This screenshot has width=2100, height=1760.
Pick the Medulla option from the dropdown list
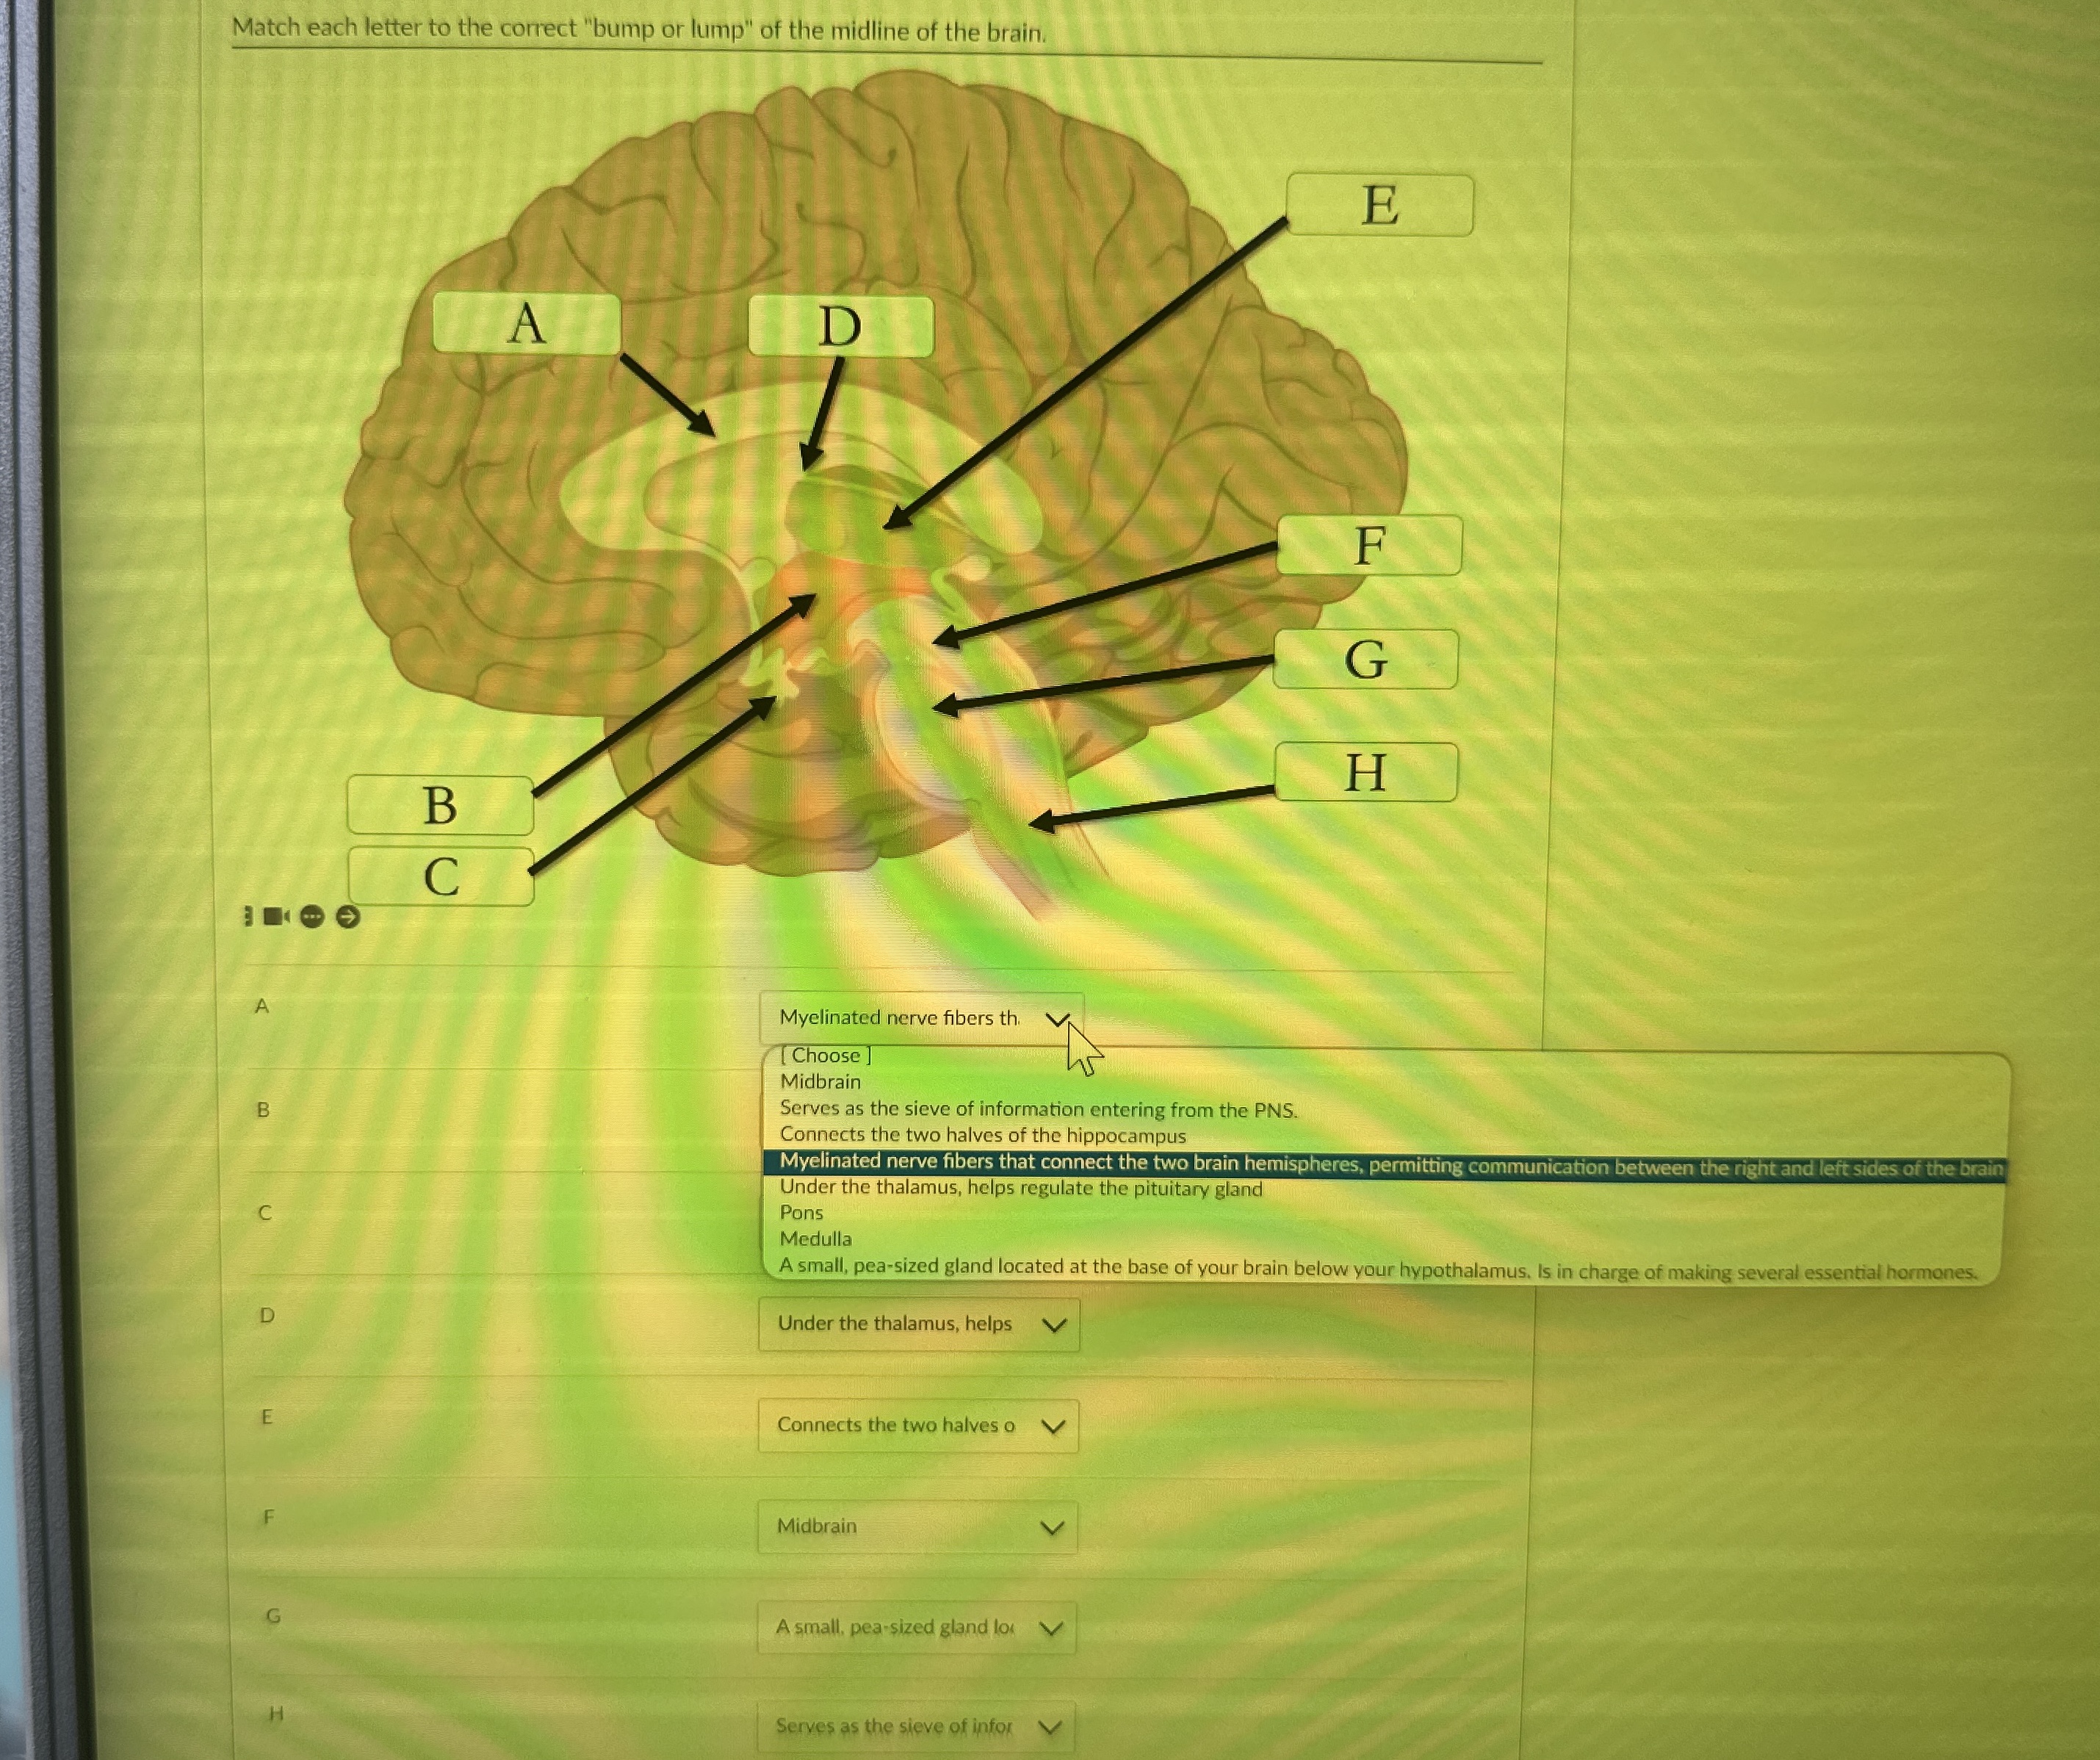[x=815, y=1238]
